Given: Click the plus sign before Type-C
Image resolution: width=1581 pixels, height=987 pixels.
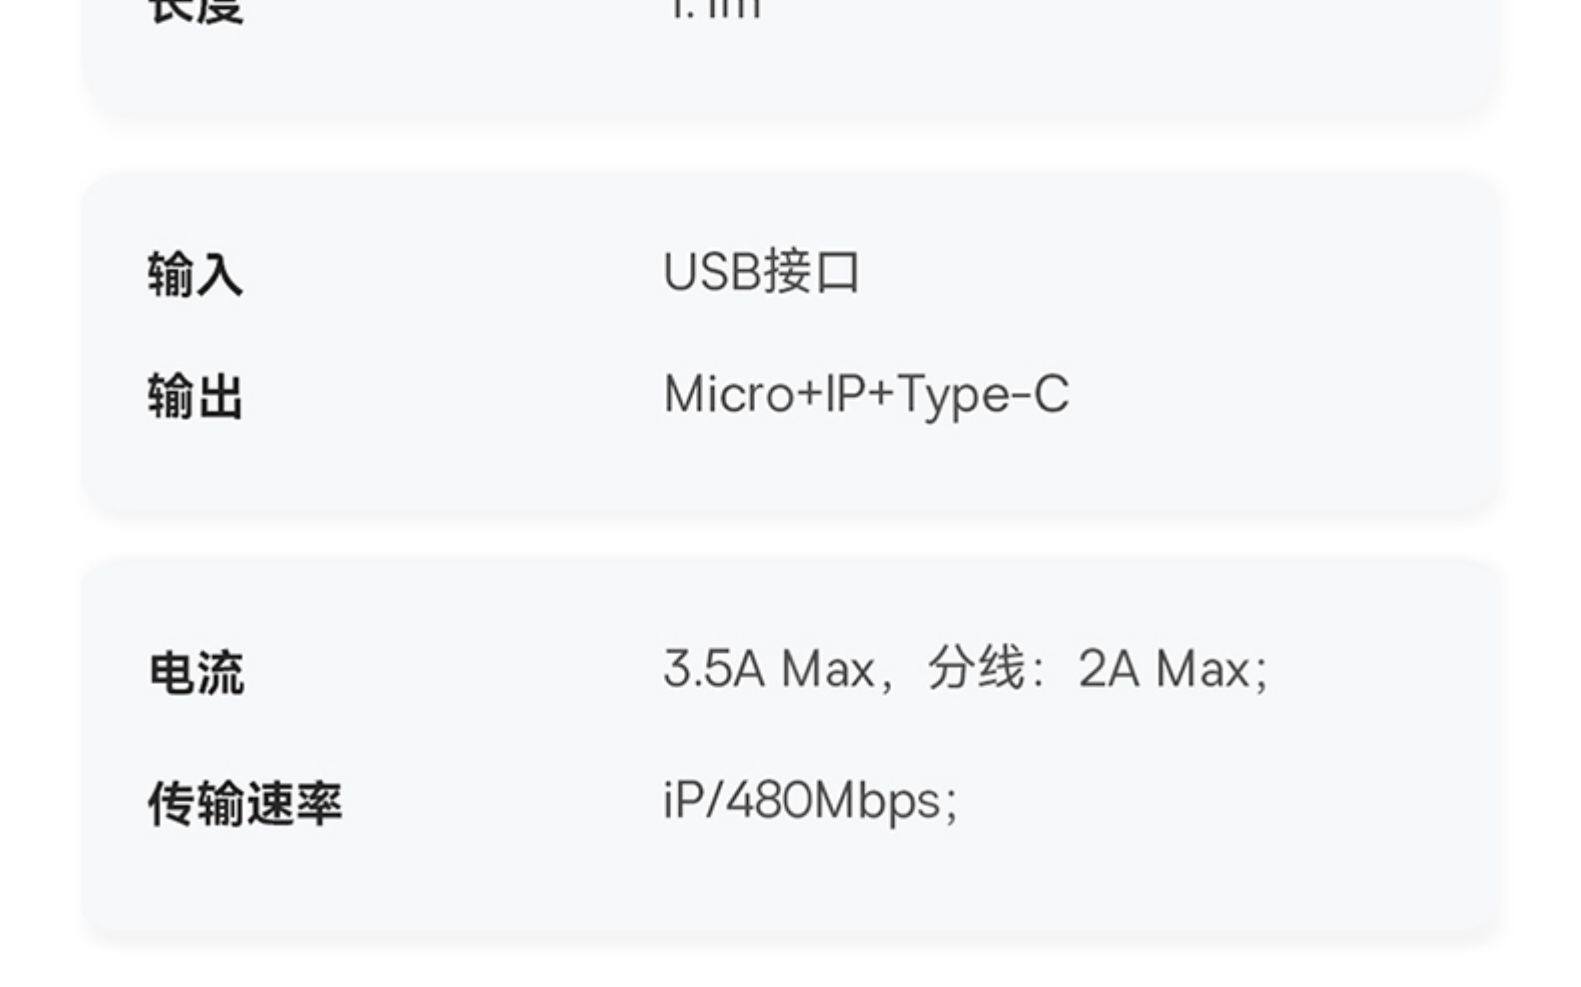Looking at the screenshot, I should pos(881,394).
